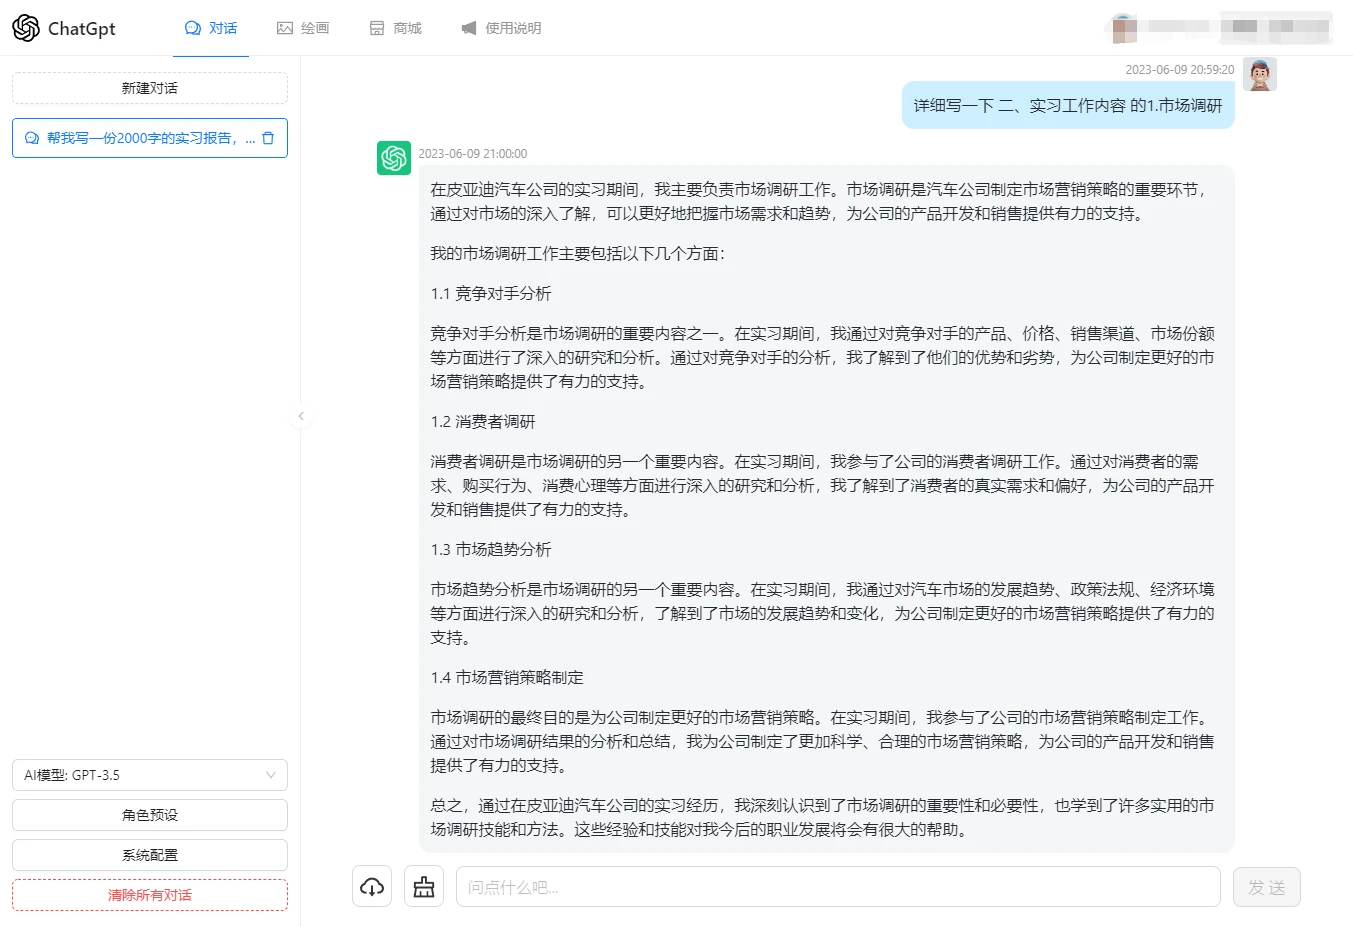Click the 新建对话 button
The width and height of the screenshot is (1353, 927).
click(x=150, y=88)
